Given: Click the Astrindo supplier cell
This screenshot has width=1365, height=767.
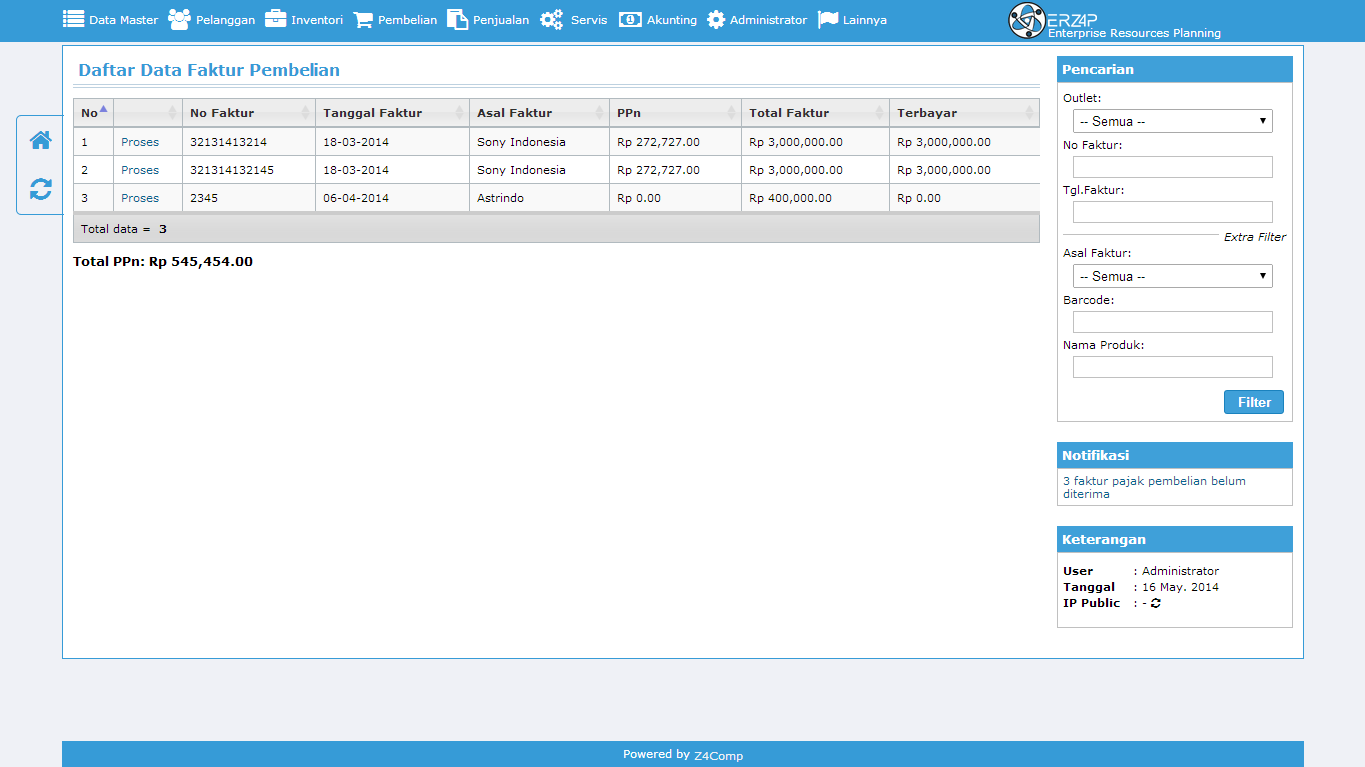Looking at the screenshot, I should (x=539, y=198).
